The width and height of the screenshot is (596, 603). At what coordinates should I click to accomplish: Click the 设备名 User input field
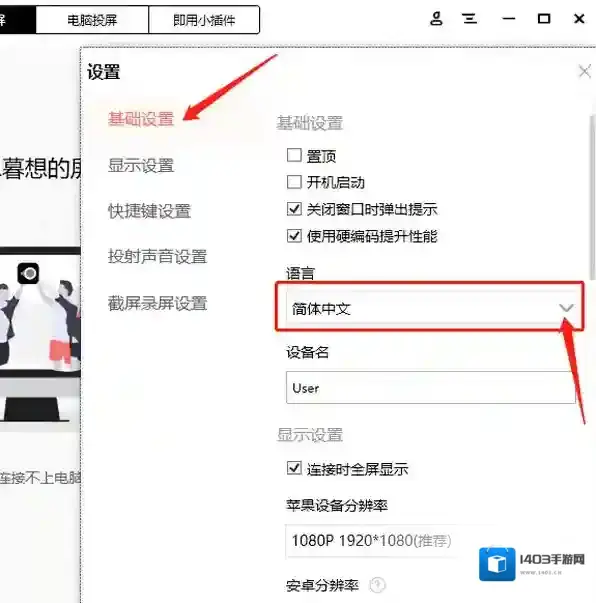click(x=431, y=388)
